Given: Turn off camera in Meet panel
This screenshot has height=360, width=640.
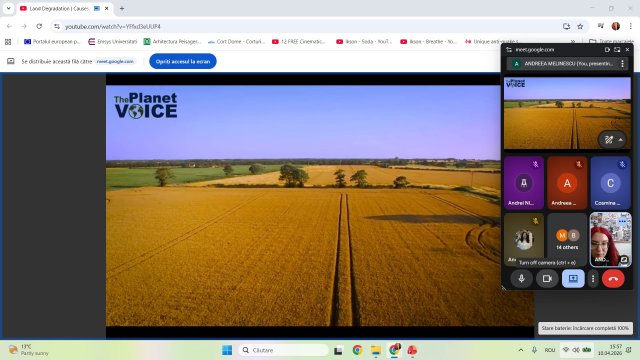Looking at the screenshot, I should 547,279.
